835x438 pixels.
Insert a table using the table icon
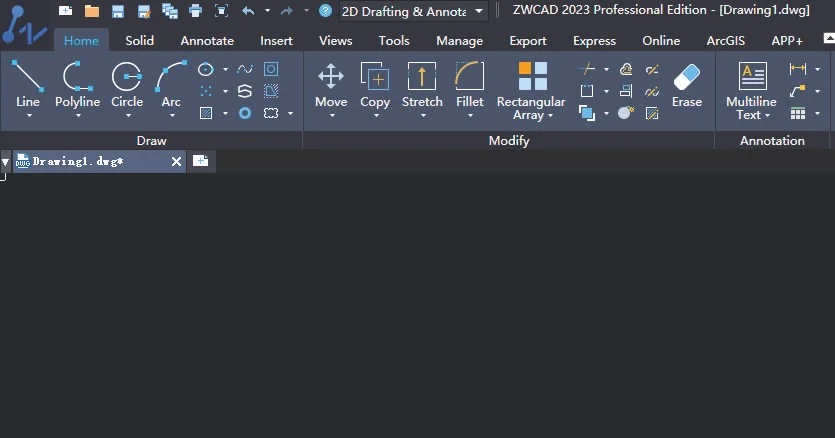pos(797,113)
